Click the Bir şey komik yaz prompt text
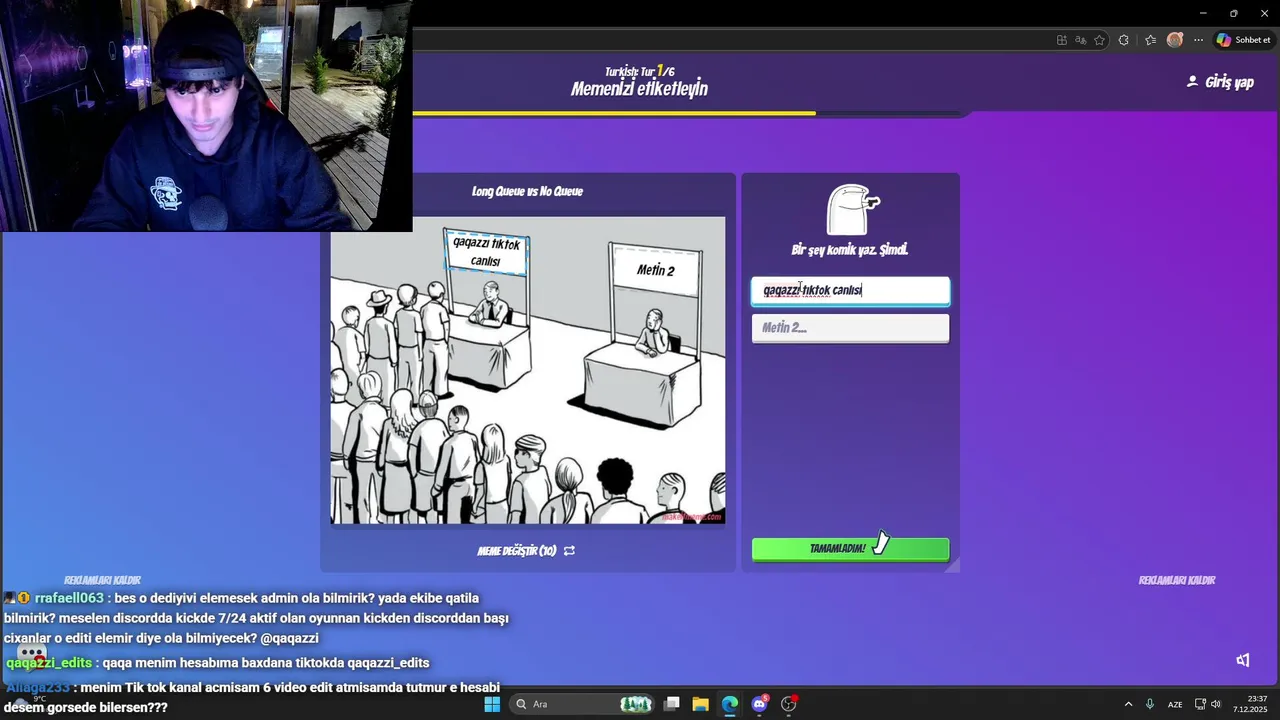Screen dimensions: 1280x720 (850, 250)
